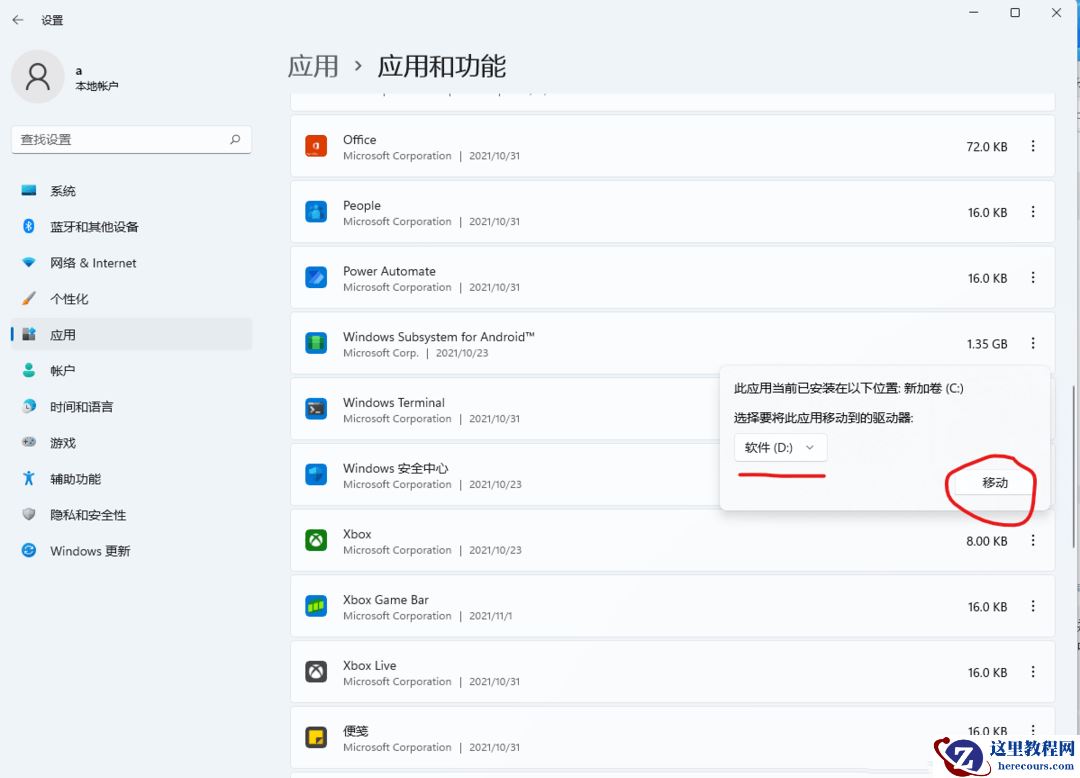Image resolution: width=1080 pixels, height=778 pixels.
Task: Open the 游戏 Xbox gaming settings icon
Action: (28, 442)
